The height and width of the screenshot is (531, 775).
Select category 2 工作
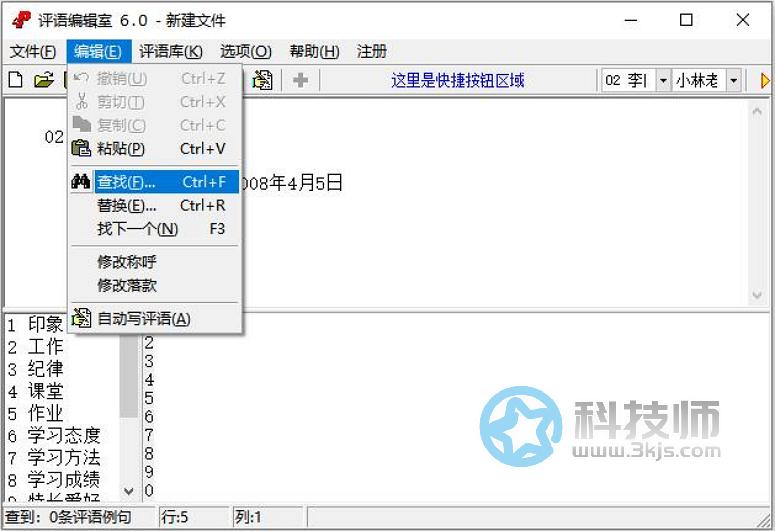point(35,347)
